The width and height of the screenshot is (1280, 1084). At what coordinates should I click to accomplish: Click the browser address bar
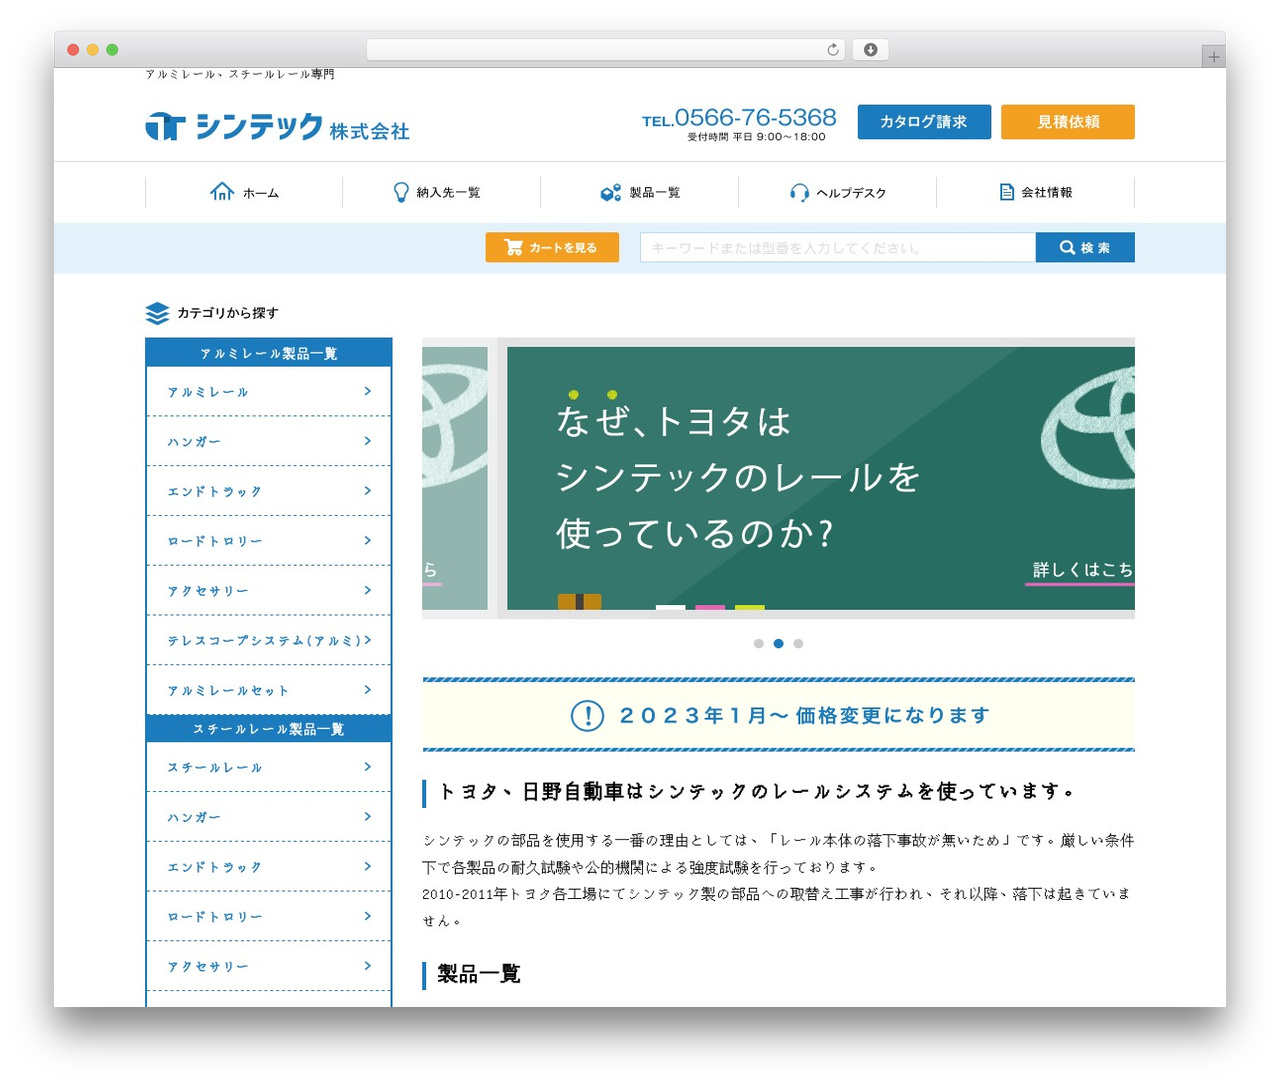606,50
